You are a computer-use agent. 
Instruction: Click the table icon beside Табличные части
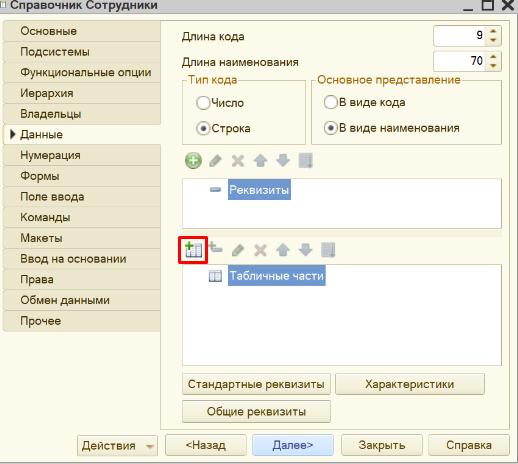pyautogui.click(x=215, y=276)
